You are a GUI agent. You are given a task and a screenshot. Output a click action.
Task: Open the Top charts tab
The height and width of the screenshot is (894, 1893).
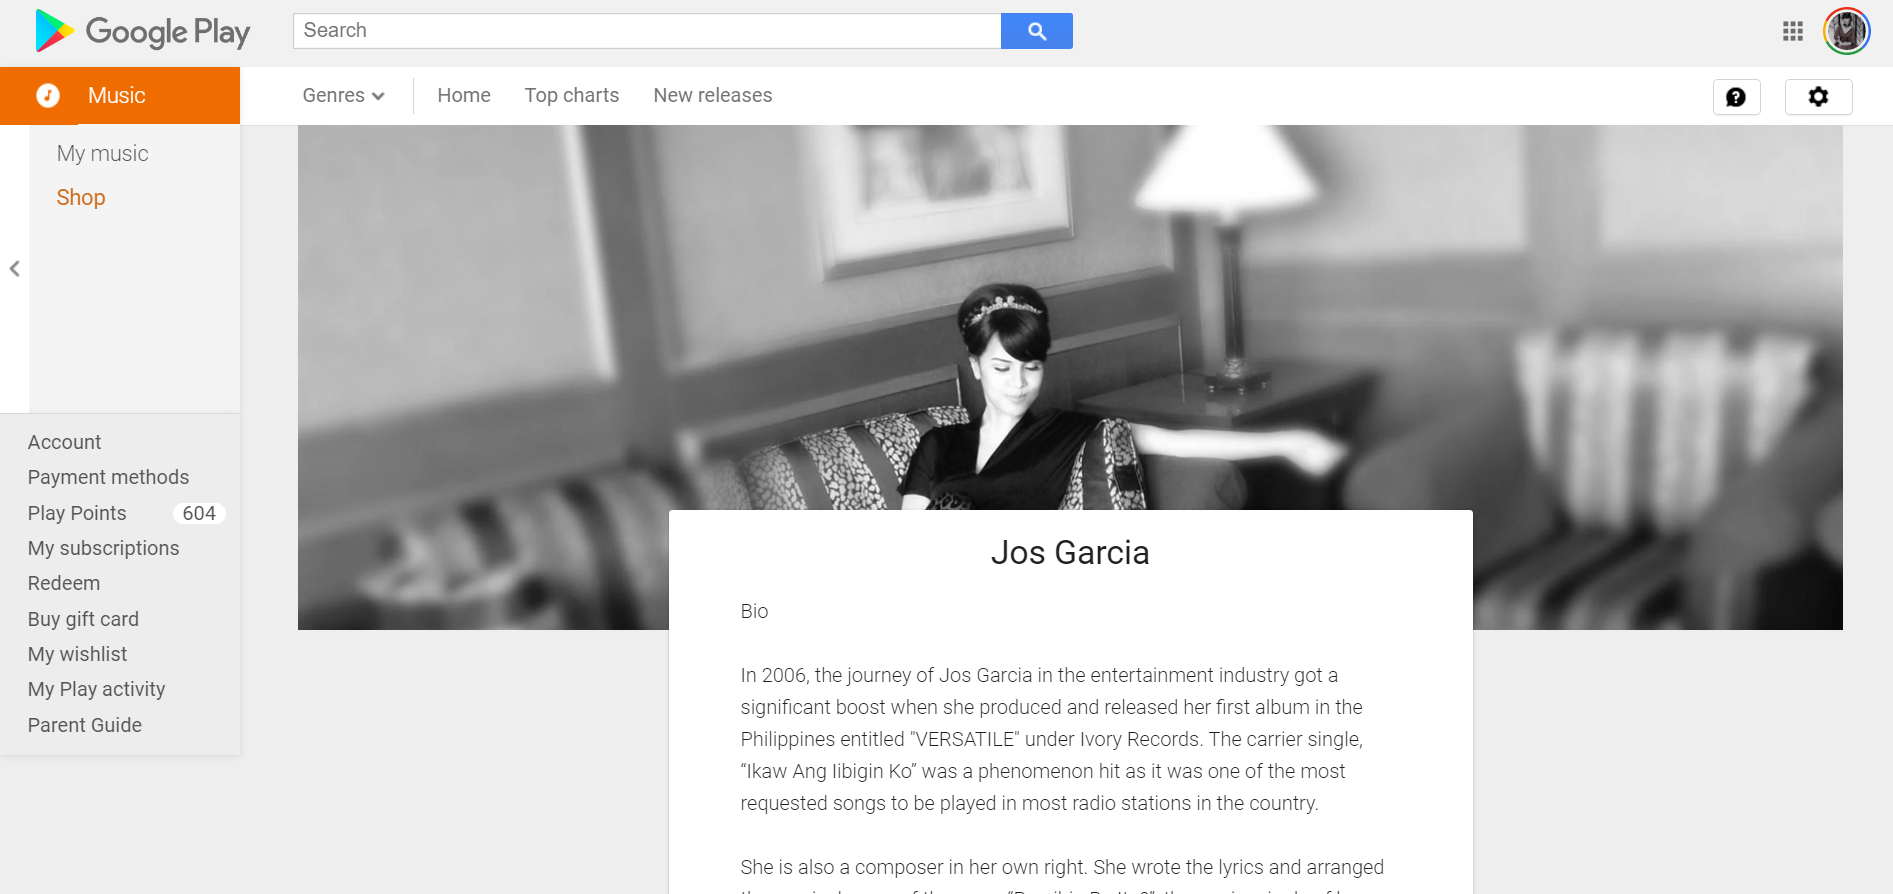[572, 95]
